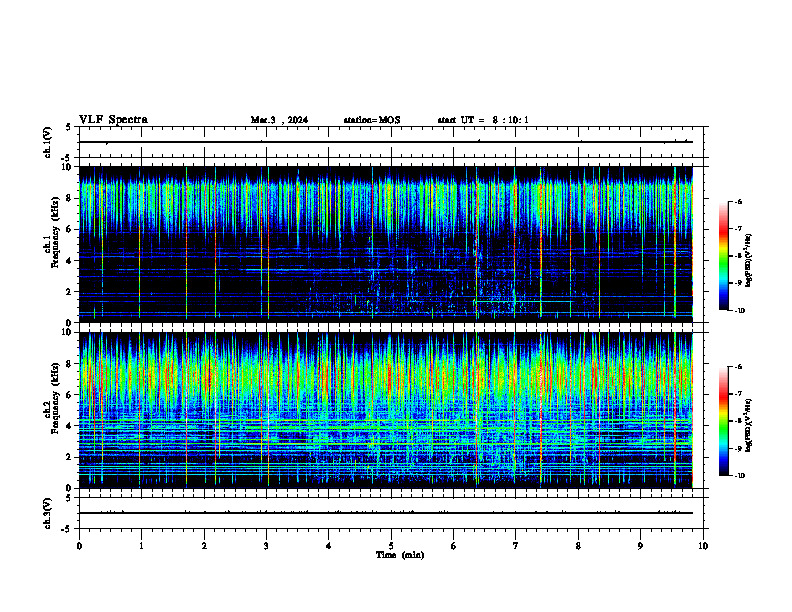Click time axis tick label '0'

[79, 546]
